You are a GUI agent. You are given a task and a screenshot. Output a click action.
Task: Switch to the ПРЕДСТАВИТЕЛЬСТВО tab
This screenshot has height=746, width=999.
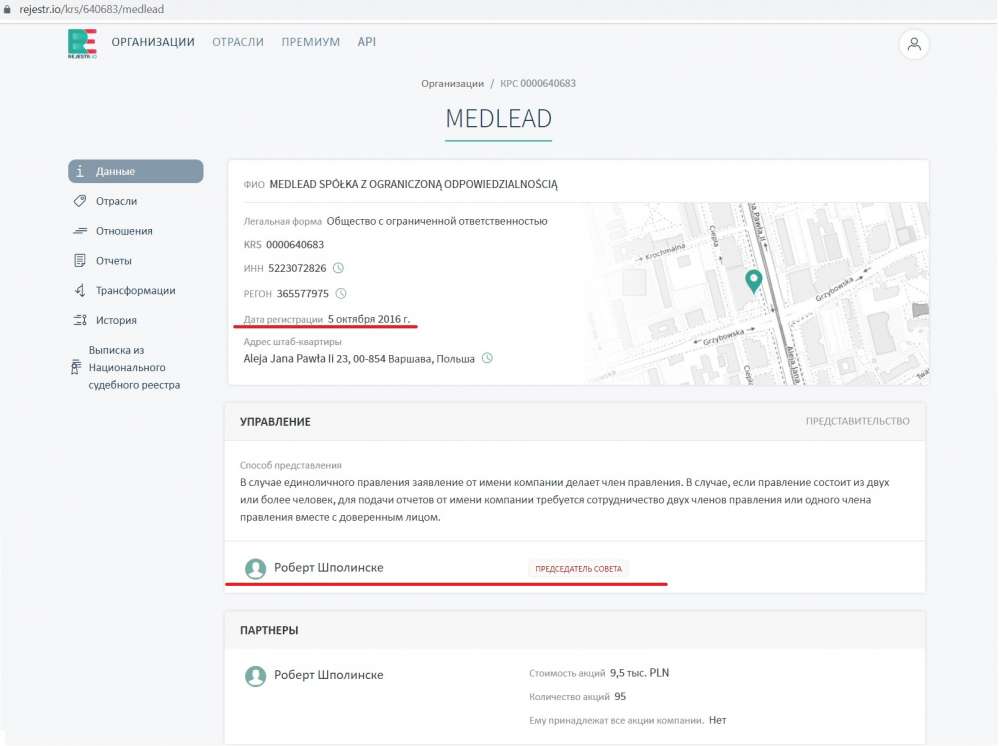[x=857, y=422]
